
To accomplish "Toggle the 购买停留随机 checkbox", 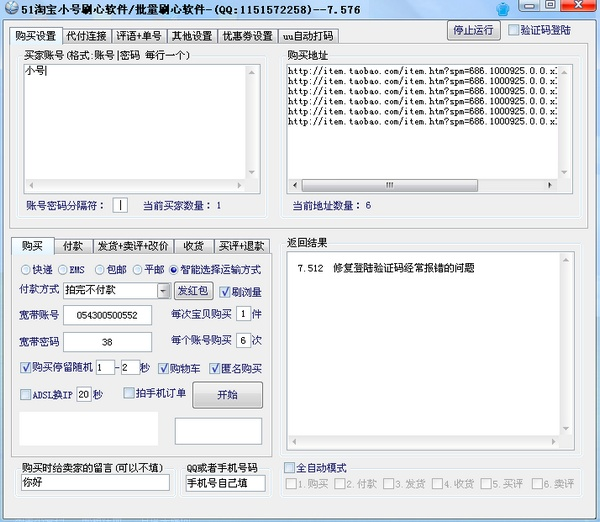I will 25,368.
